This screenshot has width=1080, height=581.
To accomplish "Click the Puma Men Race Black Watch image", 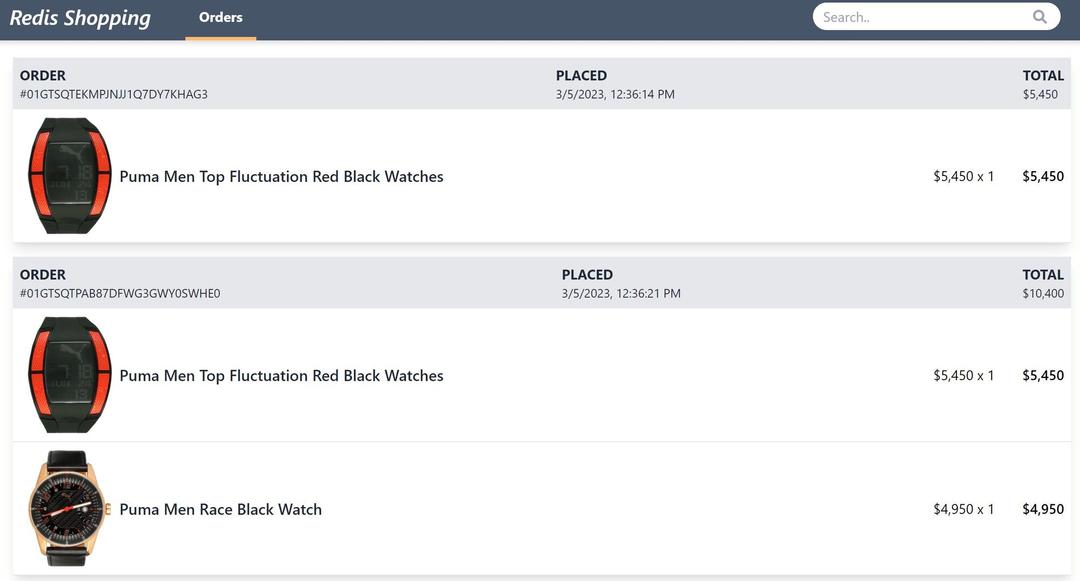I will pos(69,508).
